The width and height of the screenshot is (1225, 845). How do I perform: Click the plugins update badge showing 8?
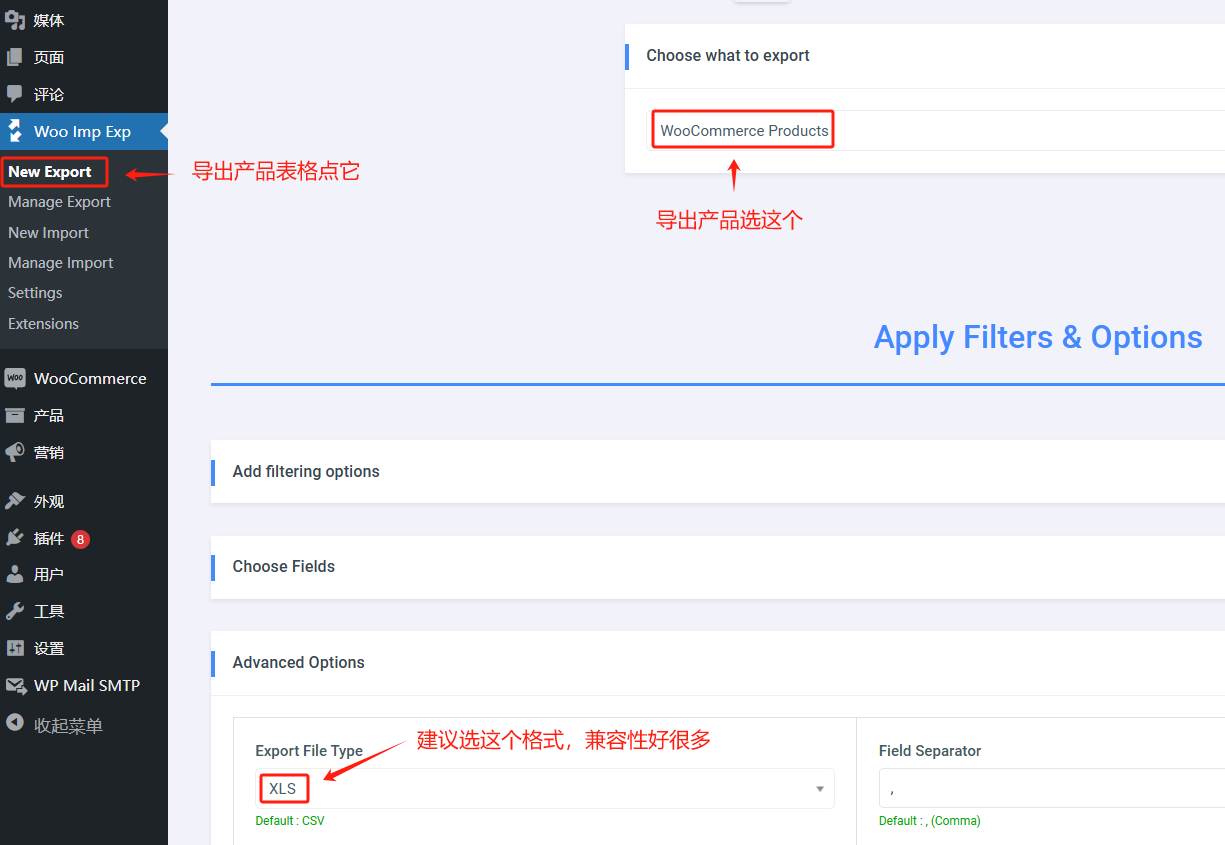click(80, 539)
